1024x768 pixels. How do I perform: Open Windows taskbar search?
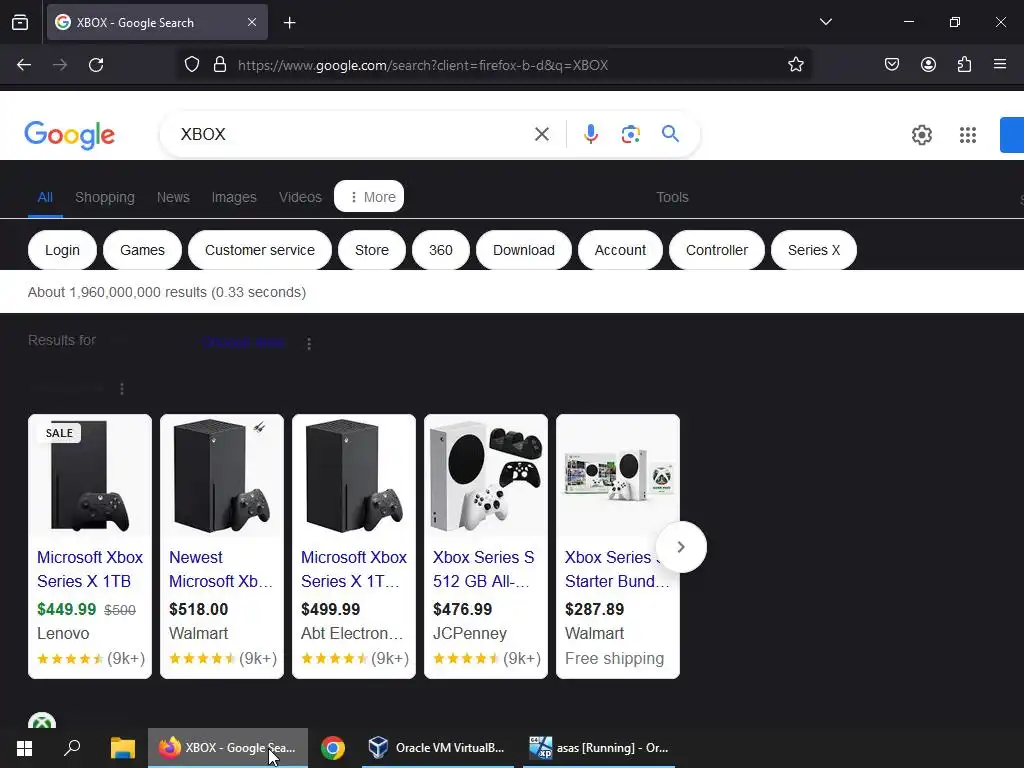(72, 748)
